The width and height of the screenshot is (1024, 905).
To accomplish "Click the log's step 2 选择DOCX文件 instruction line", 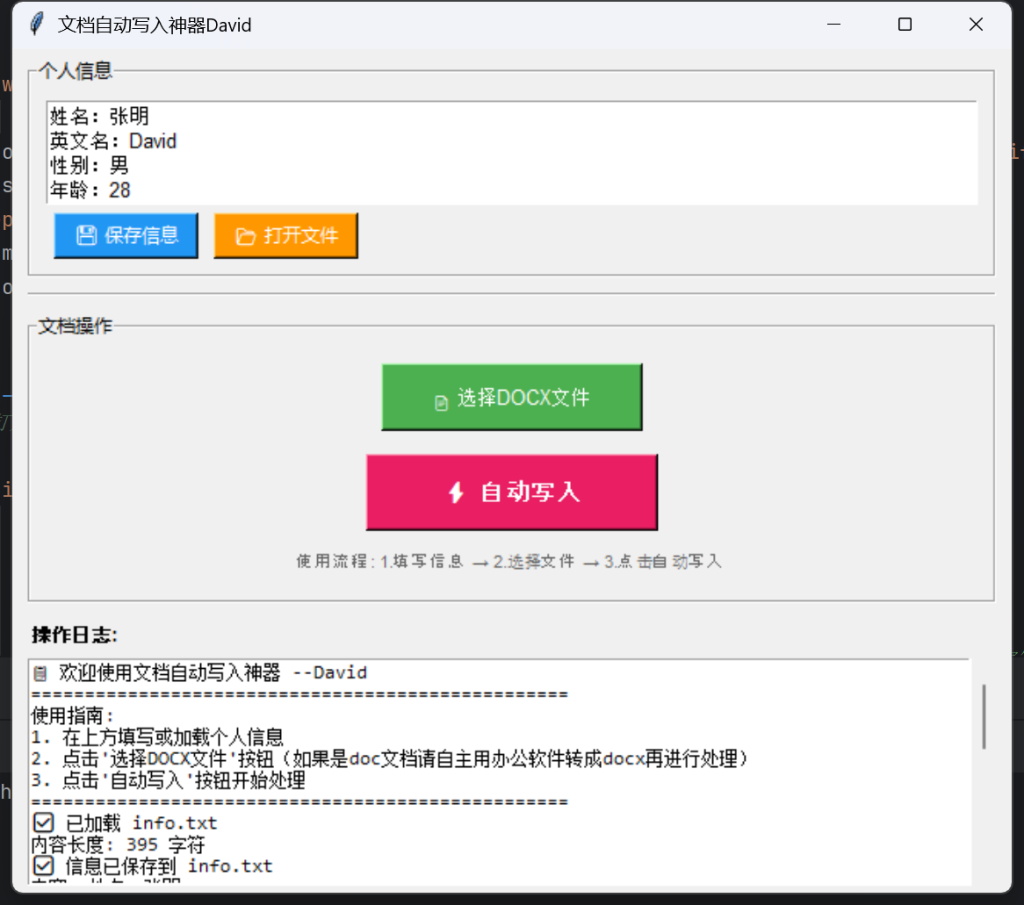I will tap(390, 759).
